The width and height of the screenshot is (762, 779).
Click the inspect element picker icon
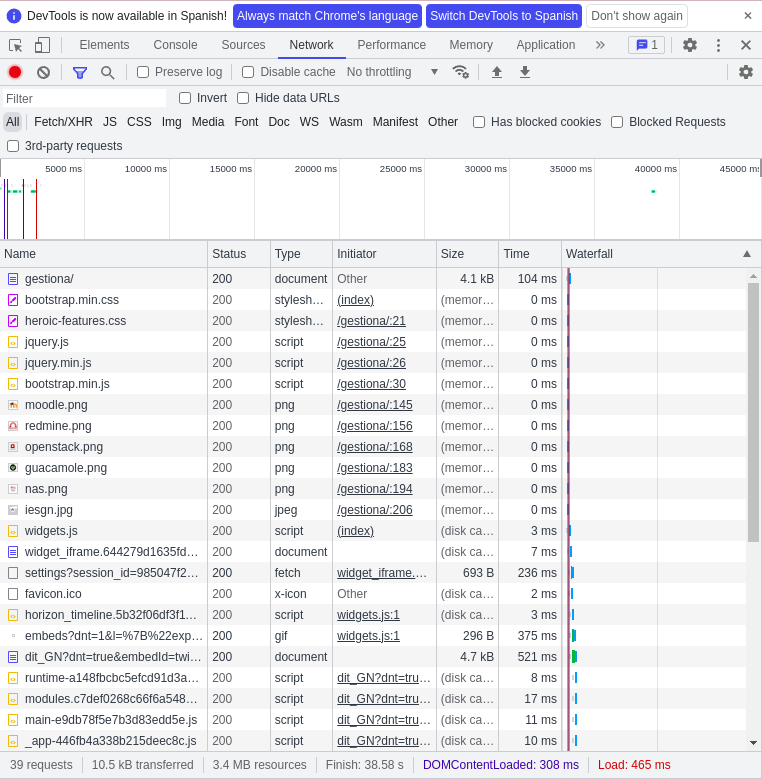16,45
